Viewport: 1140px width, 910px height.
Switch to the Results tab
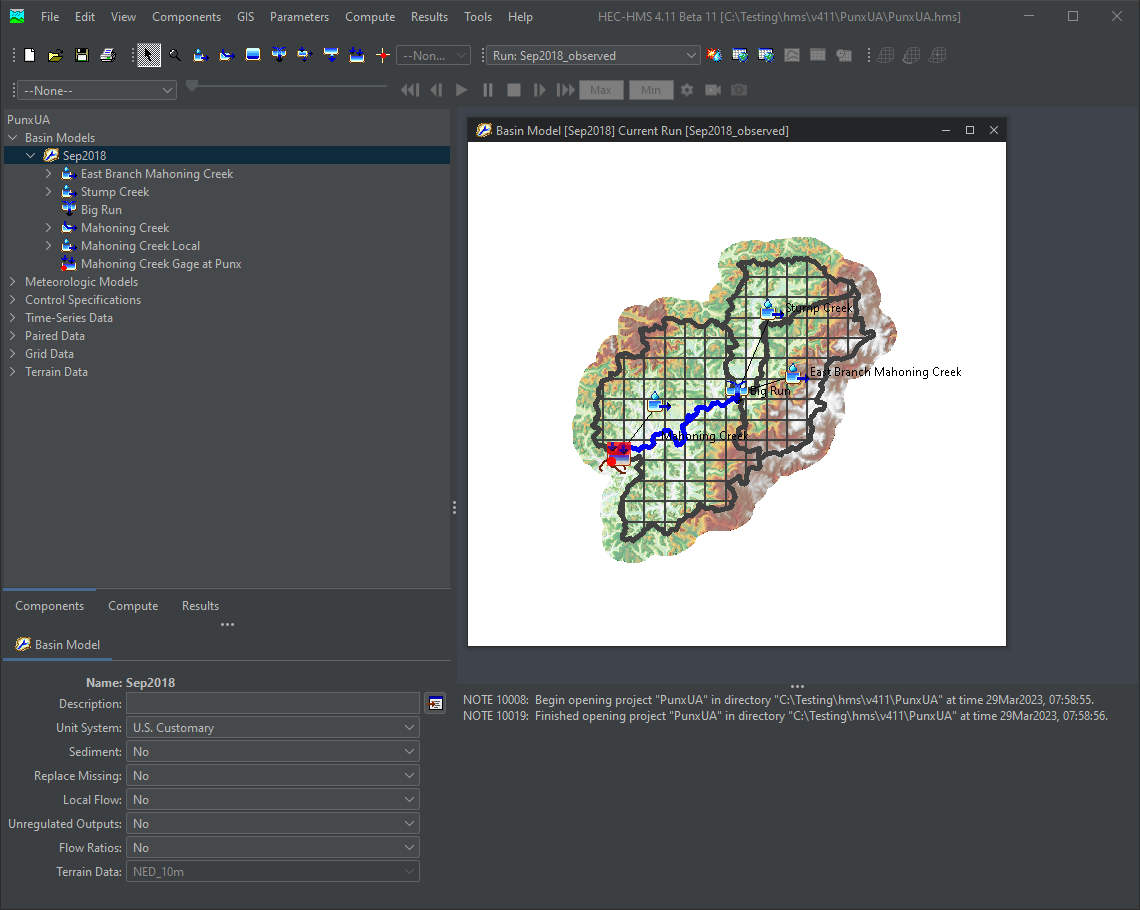pyautogui.click(x=200, y=606)
